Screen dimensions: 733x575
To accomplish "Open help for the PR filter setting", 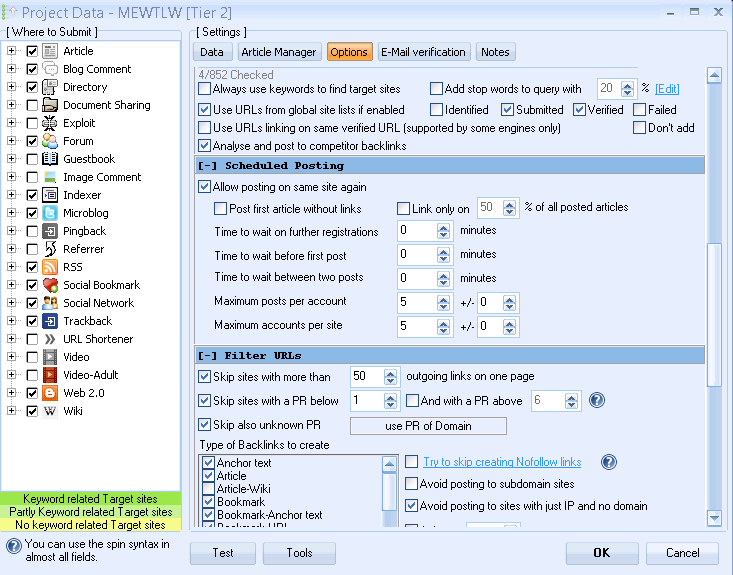I will (x=597, y=400).
